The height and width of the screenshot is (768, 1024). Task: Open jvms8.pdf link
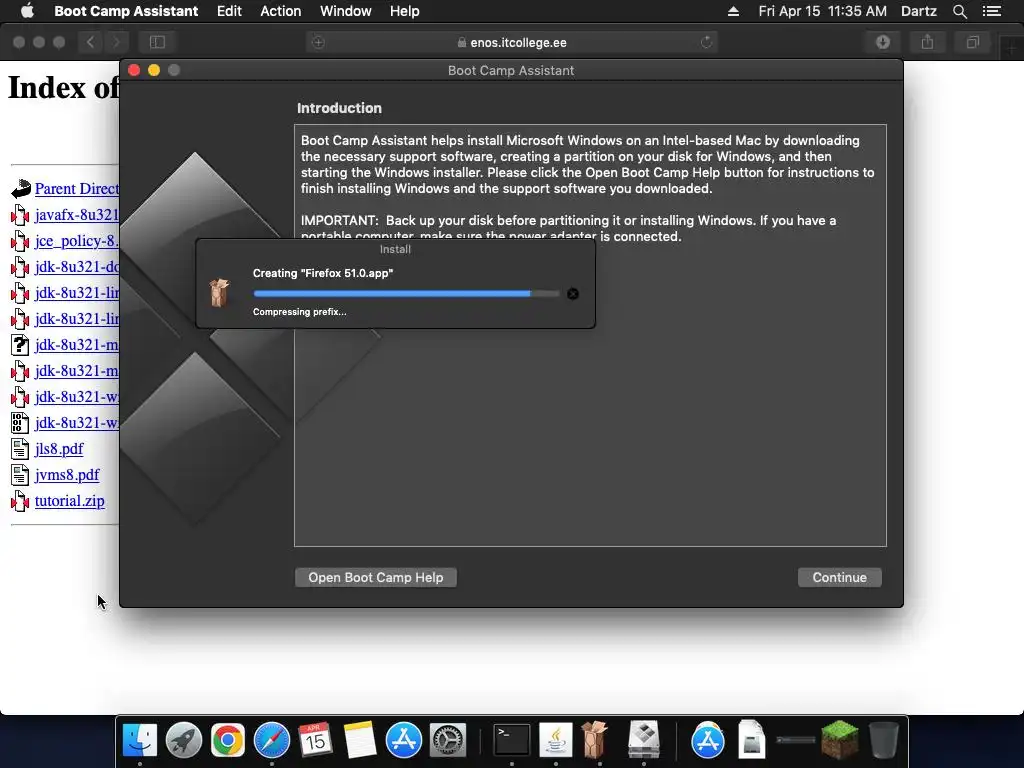click(67, 475)
